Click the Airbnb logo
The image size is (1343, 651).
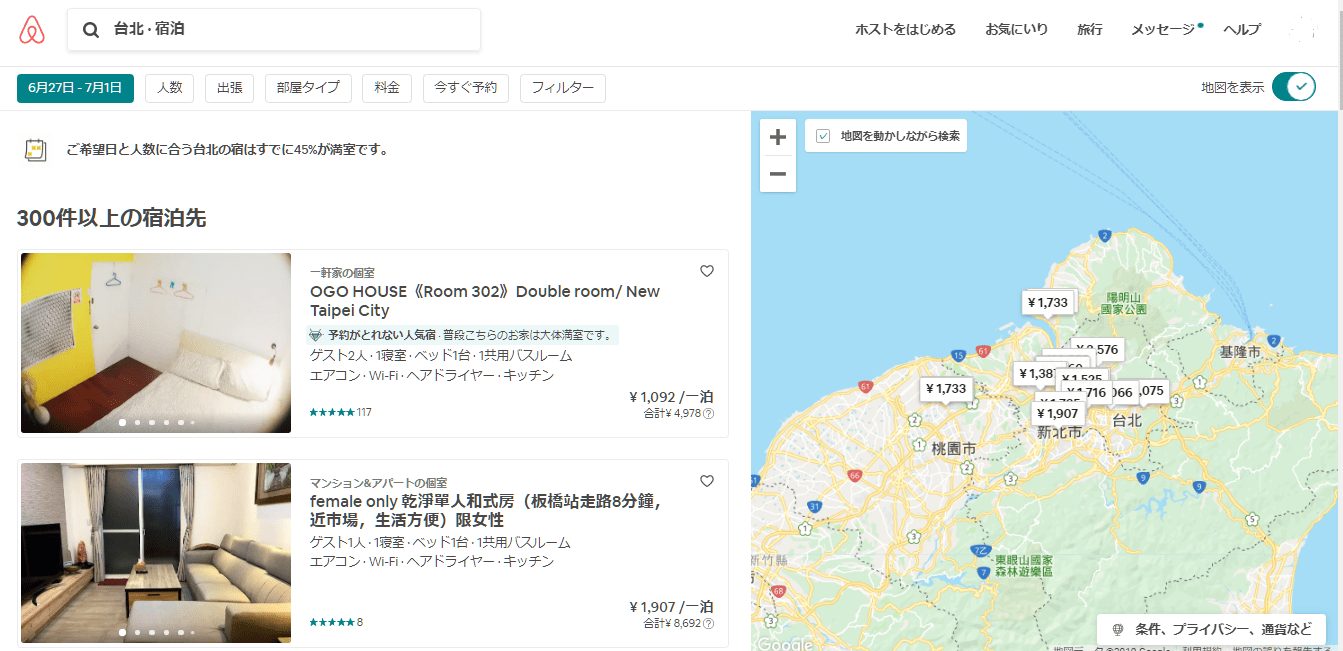coord(32,30)
